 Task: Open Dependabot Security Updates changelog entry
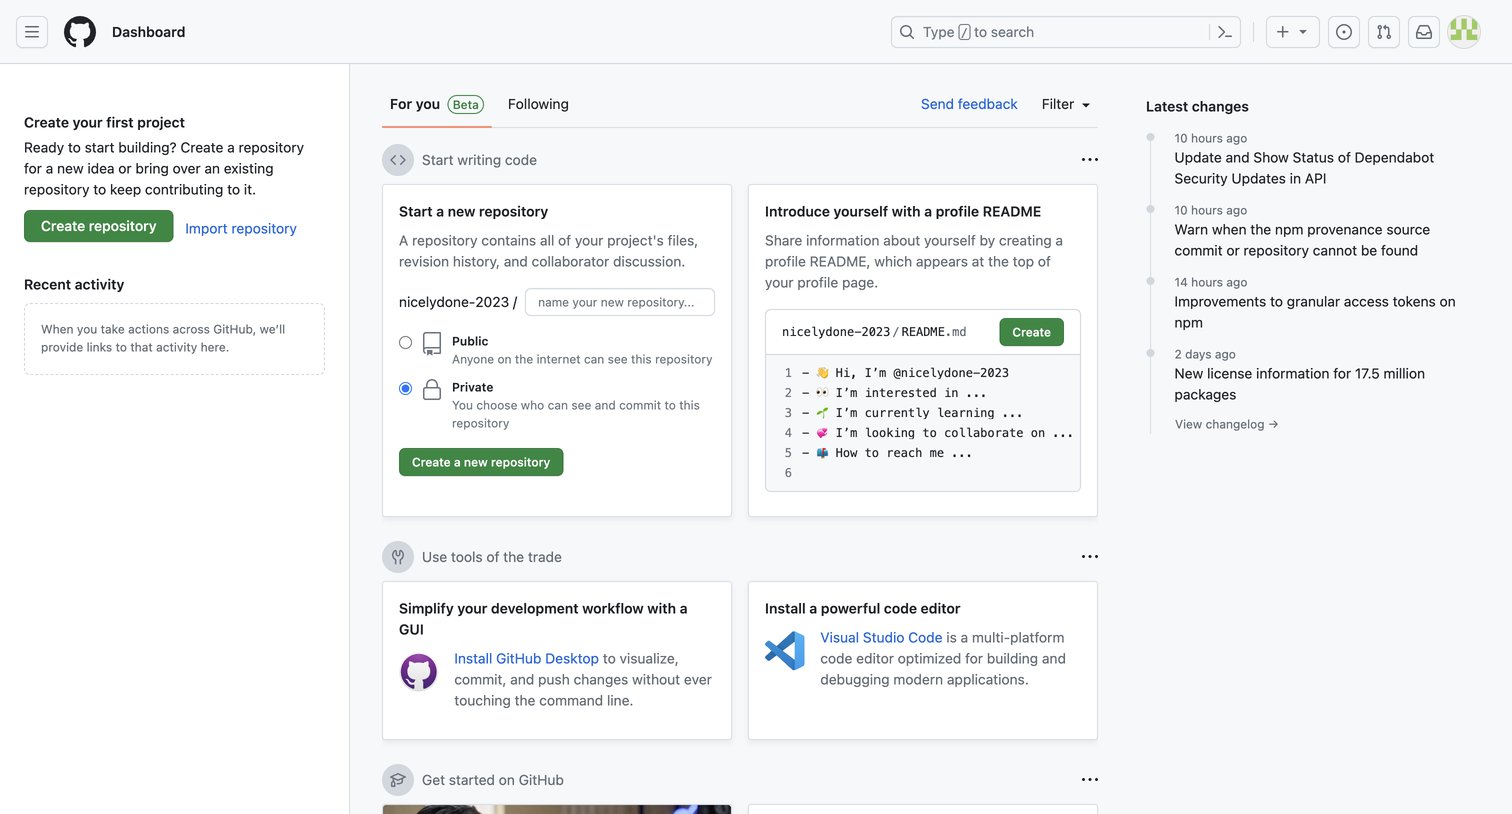point(1304,168)
